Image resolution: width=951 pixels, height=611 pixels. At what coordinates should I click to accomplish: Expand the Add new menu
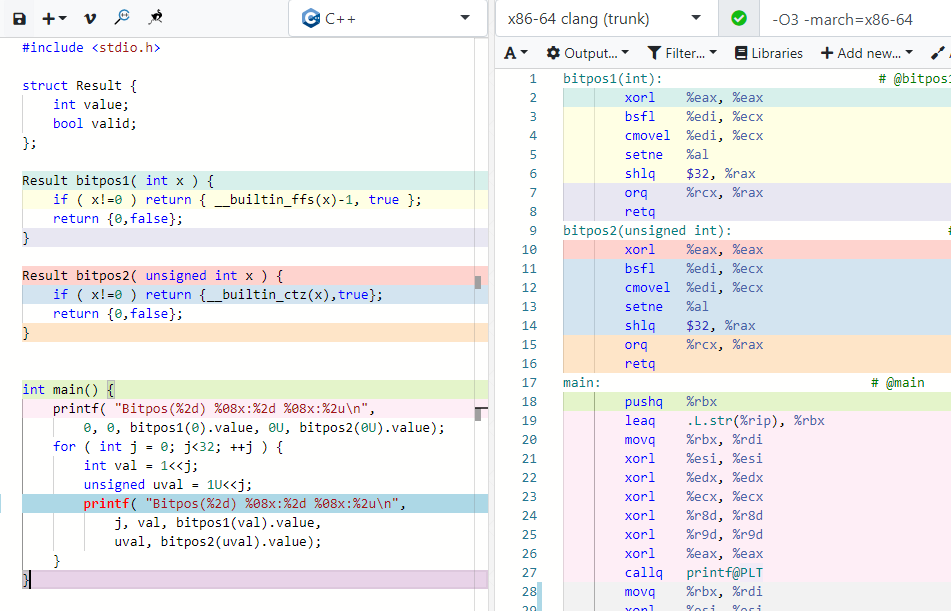pos(866,53)
